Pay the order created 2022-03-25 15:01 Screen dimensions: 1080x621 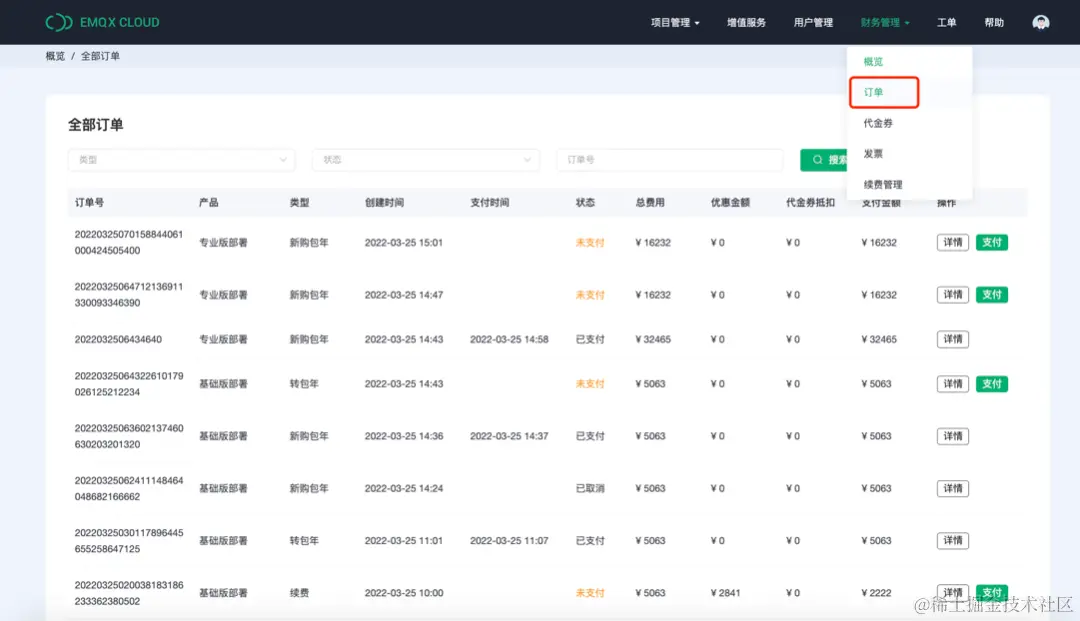992,242
